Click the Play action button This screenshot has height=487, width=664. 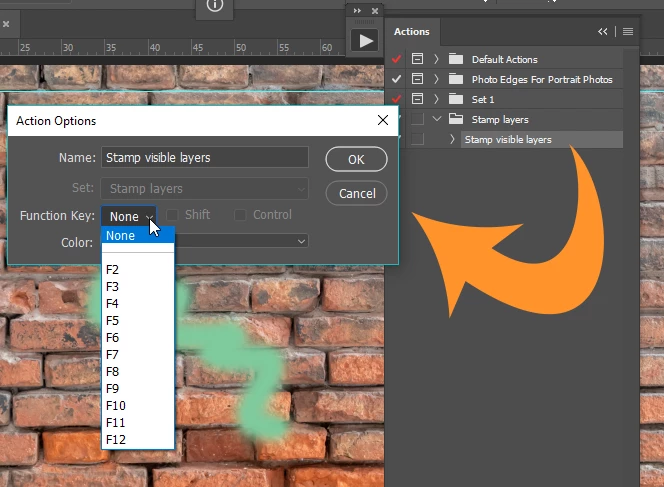coord(364,41)
